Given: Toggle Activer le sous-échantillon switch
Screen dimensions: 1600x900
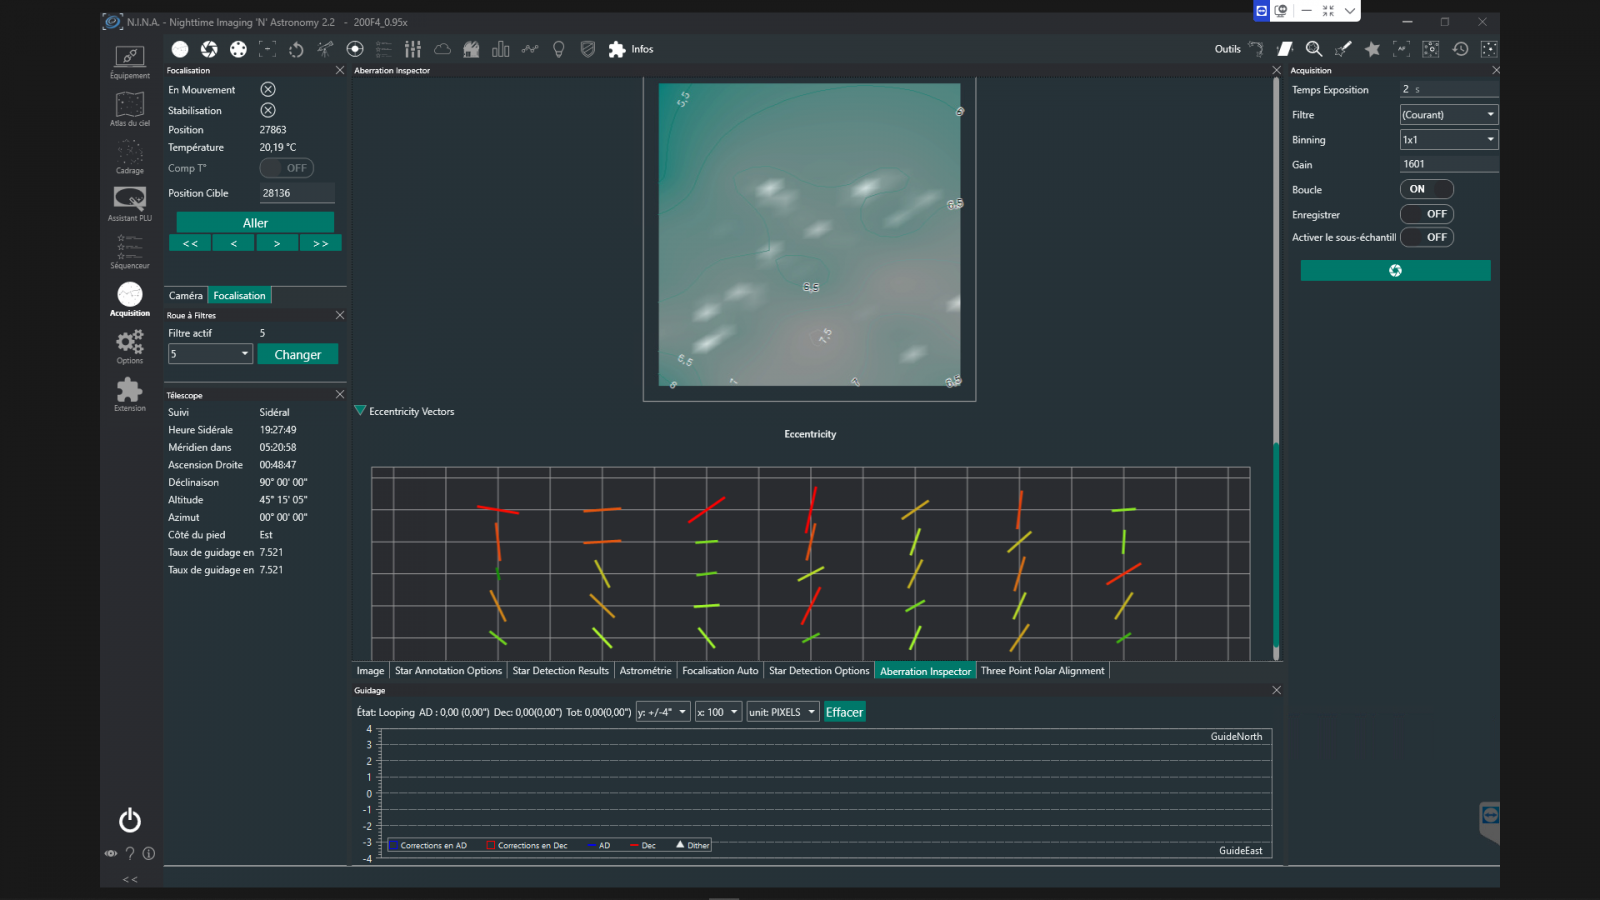Looking at the screenshot, I should 1427,237.
